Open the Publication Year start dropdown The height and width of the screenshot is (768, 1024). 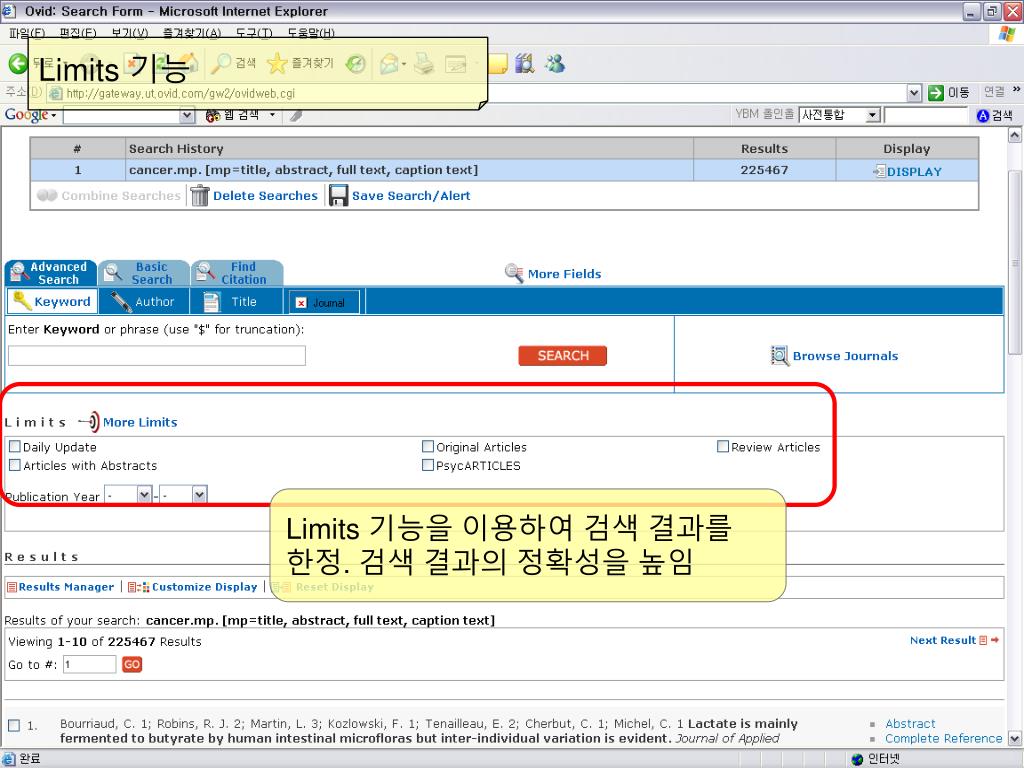click(x=144, y=494)
